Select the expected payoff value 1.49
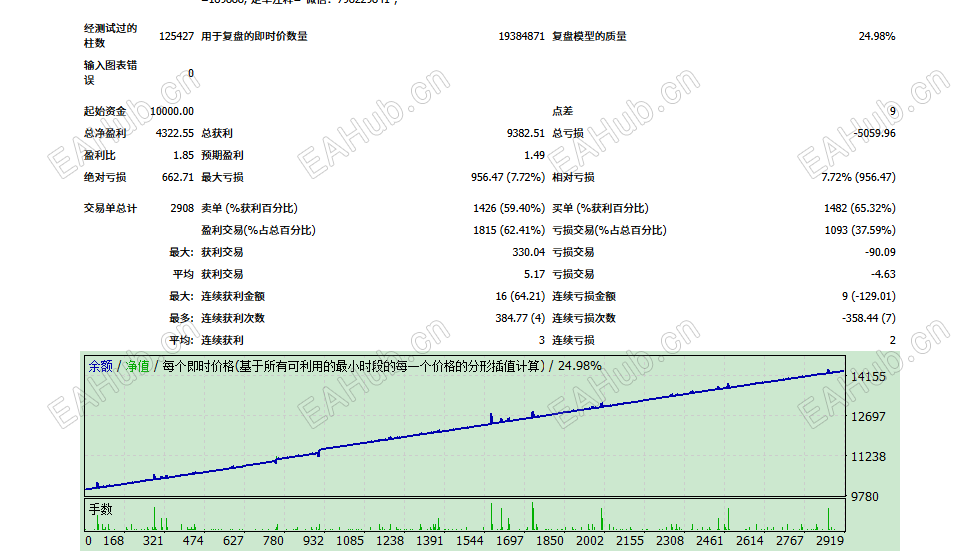 (x=534, y=155)
